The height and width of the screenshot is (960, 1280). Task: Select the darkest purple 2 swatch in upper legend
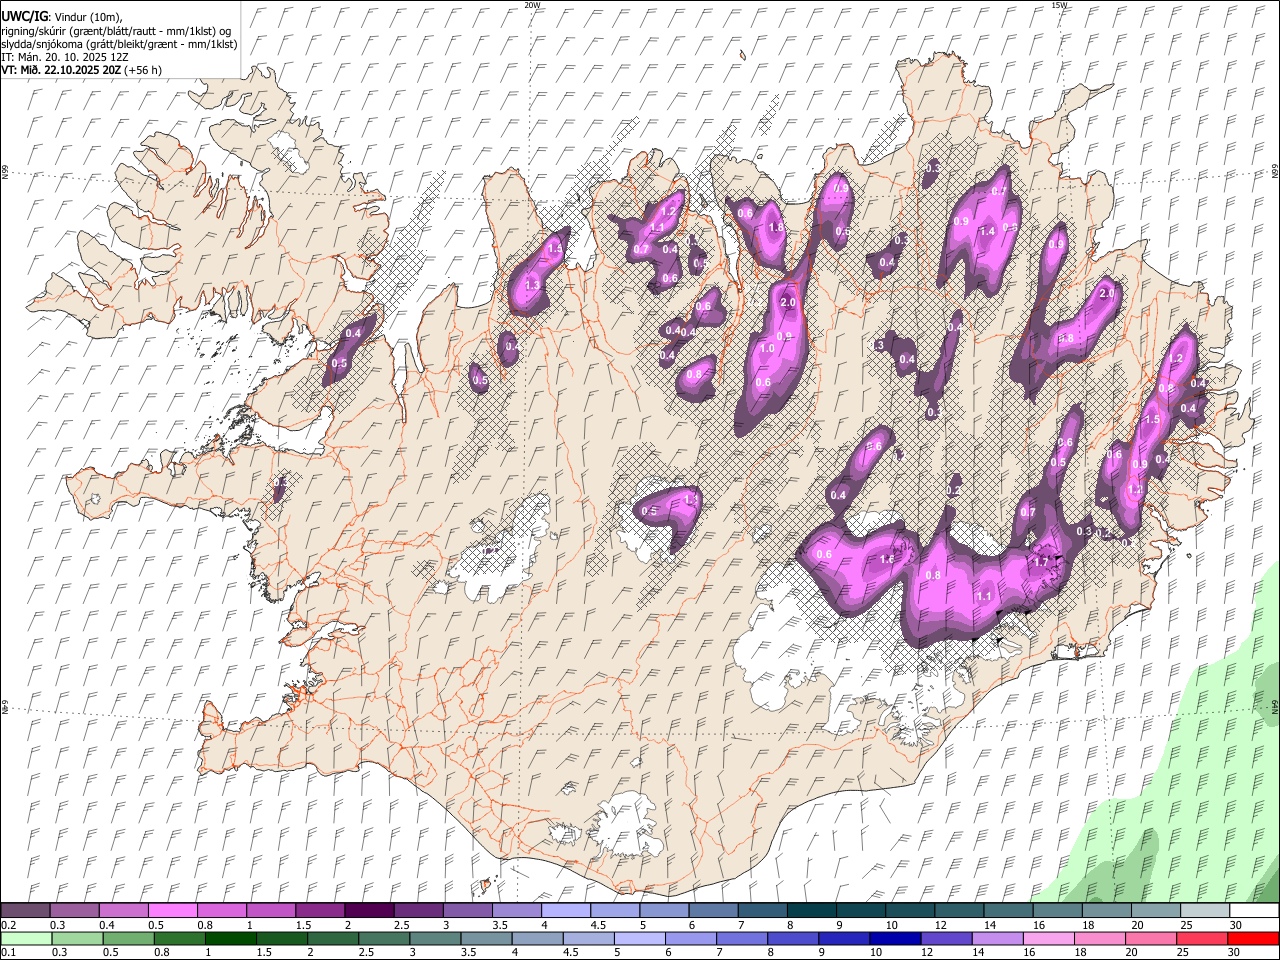coord(368,911)
